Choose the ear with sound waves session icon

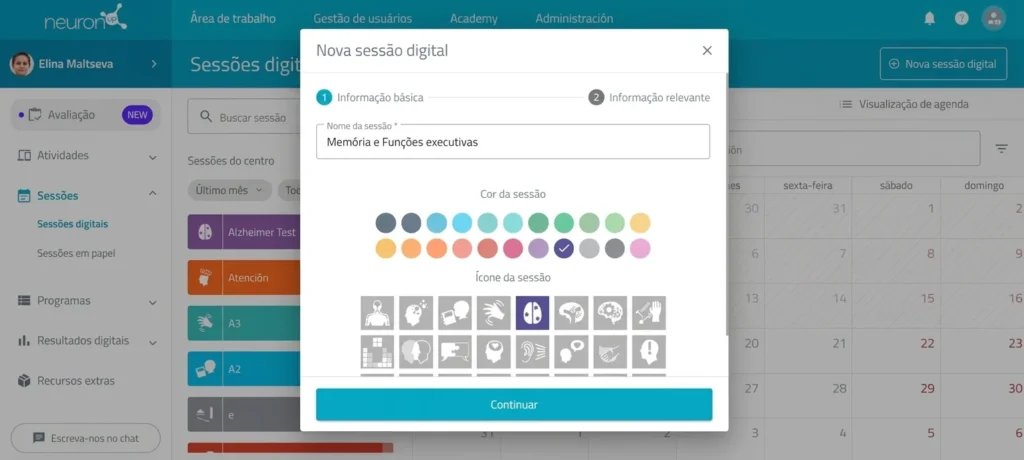point(532,352)
